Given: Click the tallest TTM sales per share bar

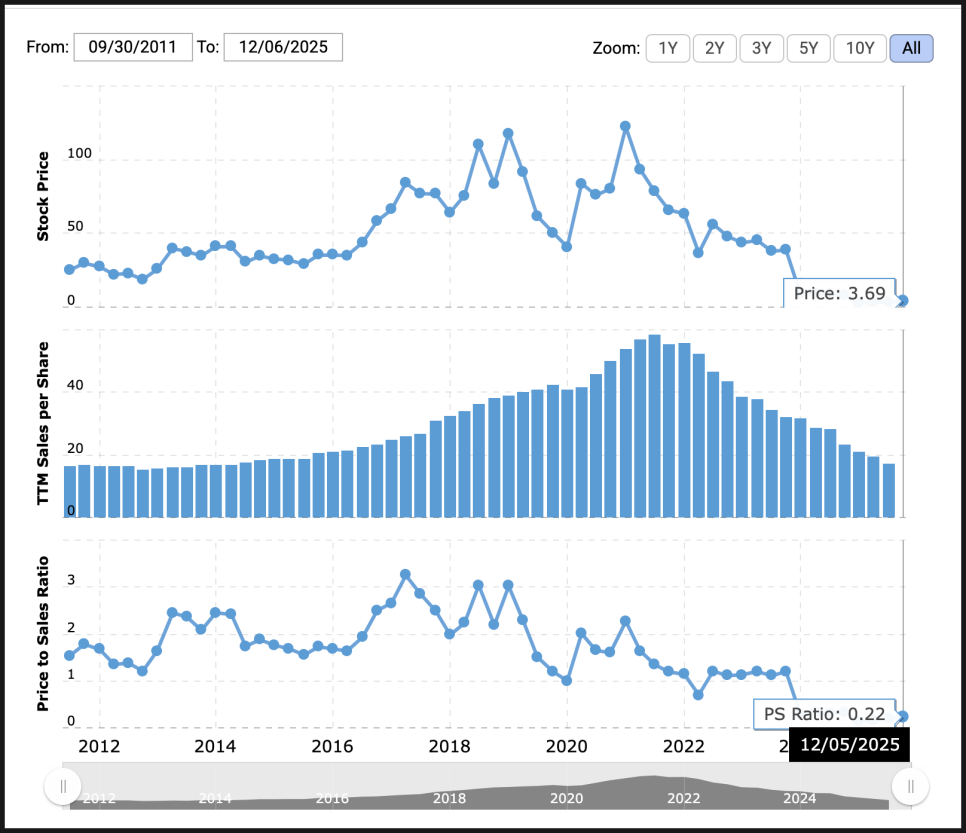Looking at the screenshot, I should [654, 426].
